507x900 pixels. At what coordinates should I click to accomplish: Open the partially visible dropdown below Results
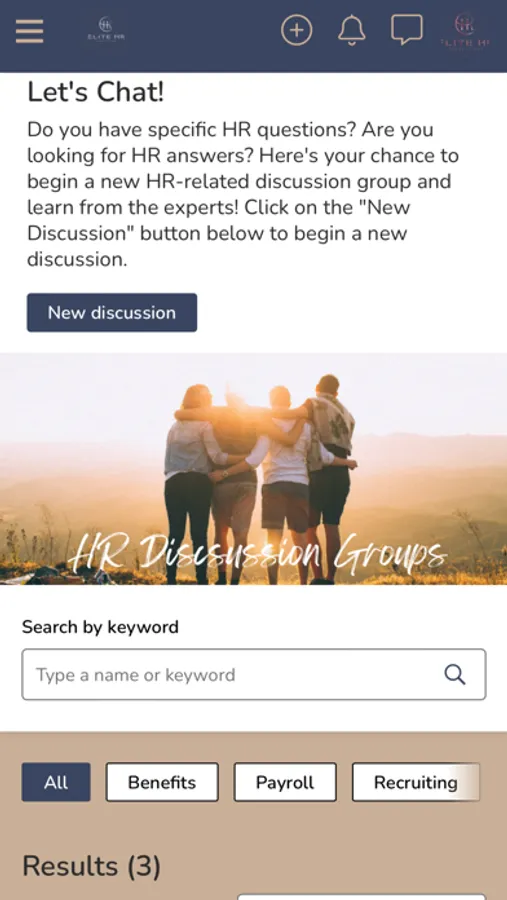(x=362, y=897)
